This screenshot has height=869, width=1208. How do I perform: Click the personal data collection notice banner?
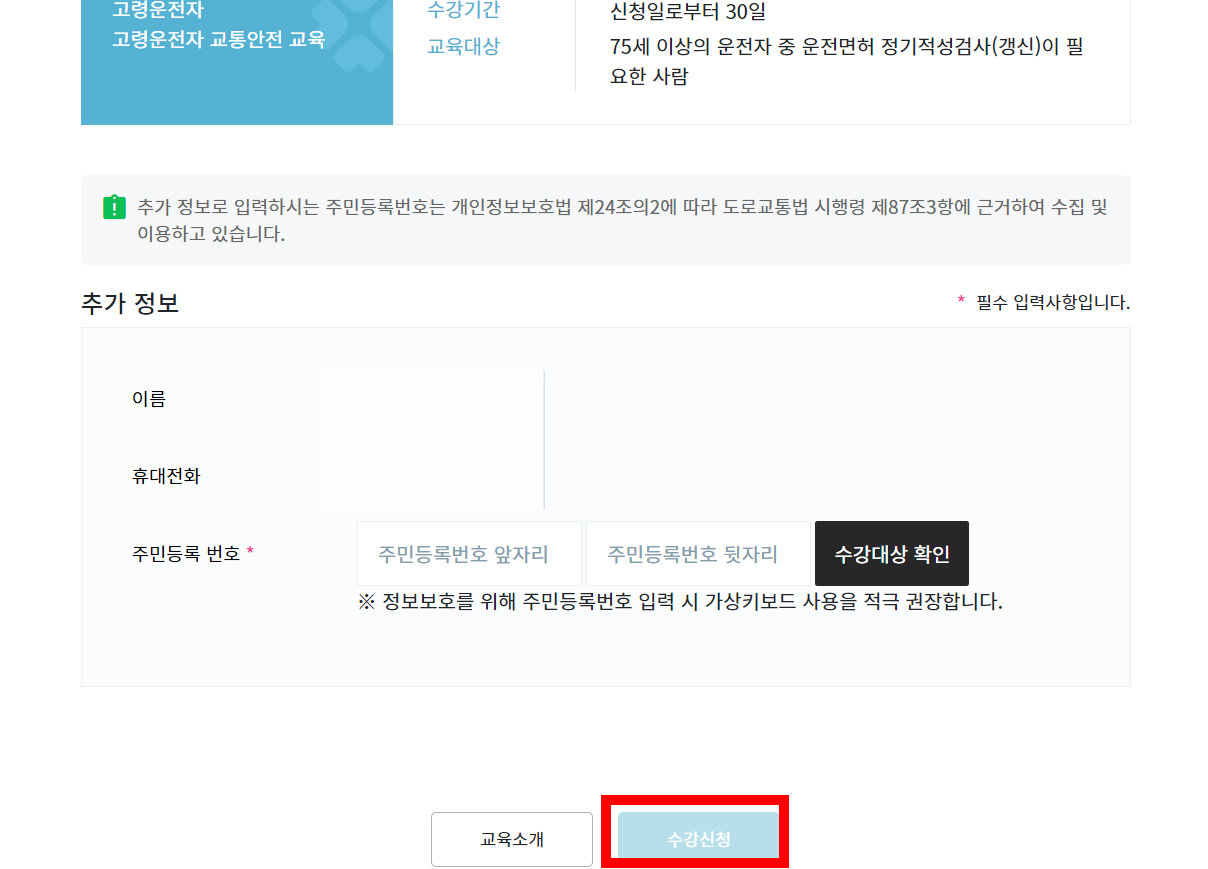coord(605,220)
